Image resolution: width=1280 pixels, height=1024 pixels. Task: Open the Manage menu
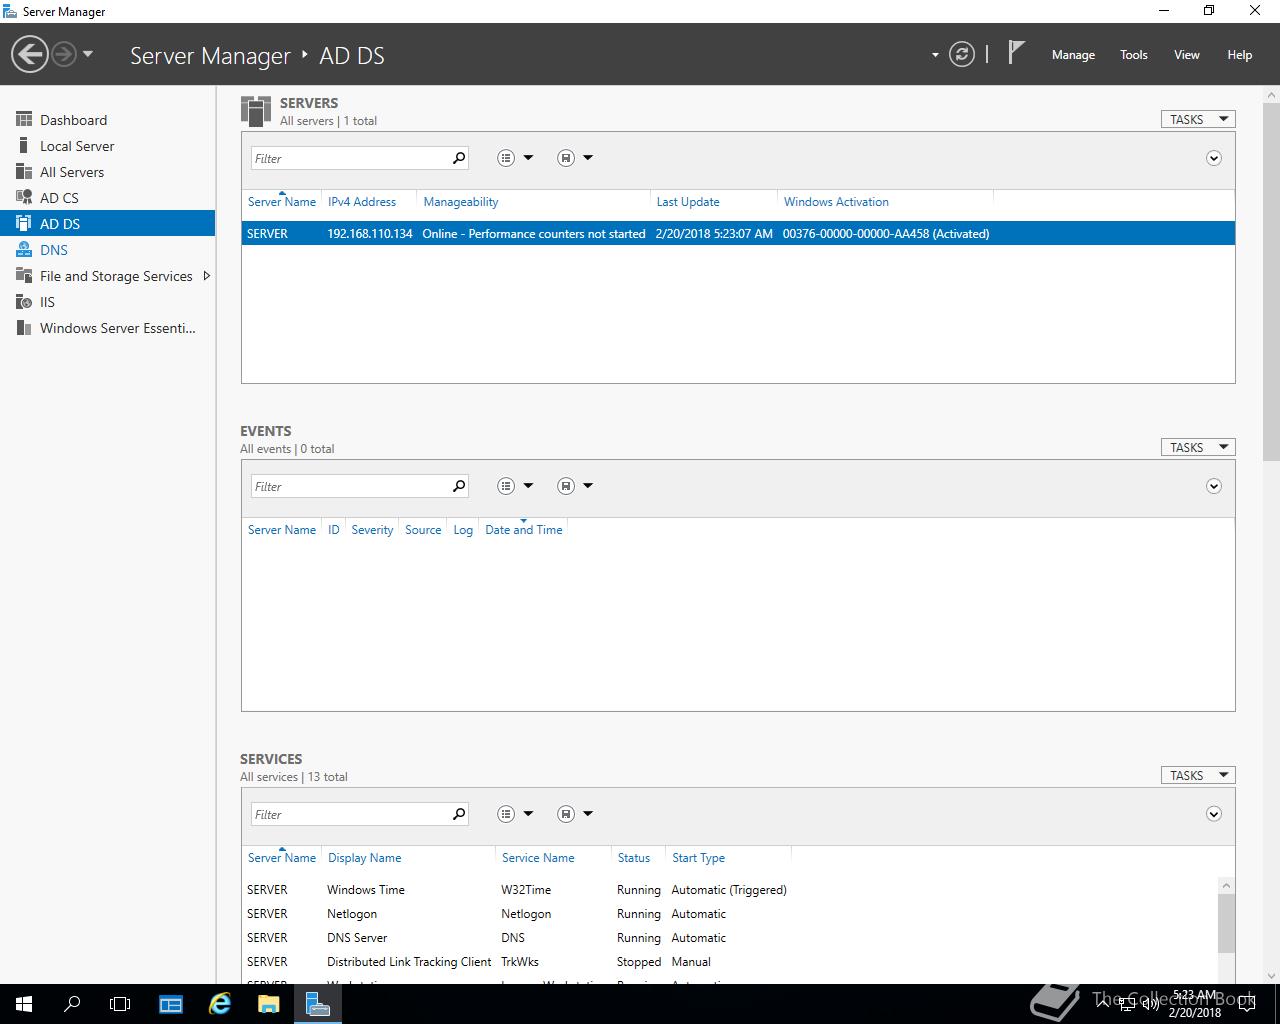click(1073, 55)
